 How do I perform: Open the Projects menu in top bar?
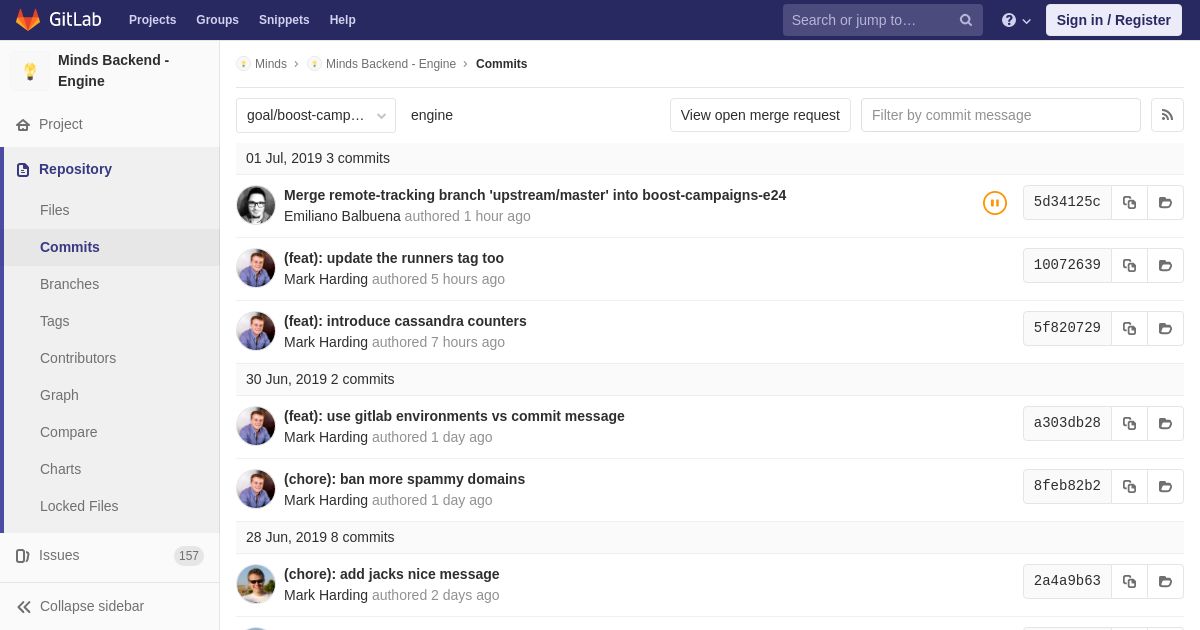(152, 20)
